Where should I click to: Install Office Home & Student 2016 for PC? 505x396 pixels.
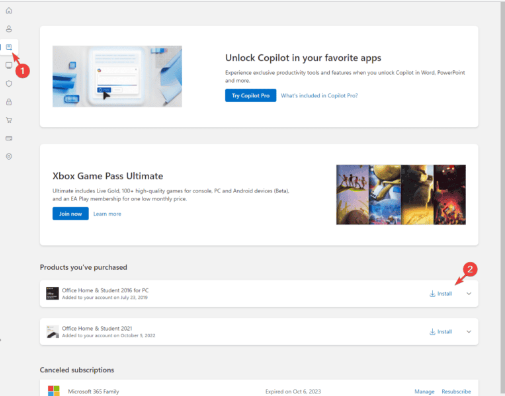coord(441,294)
